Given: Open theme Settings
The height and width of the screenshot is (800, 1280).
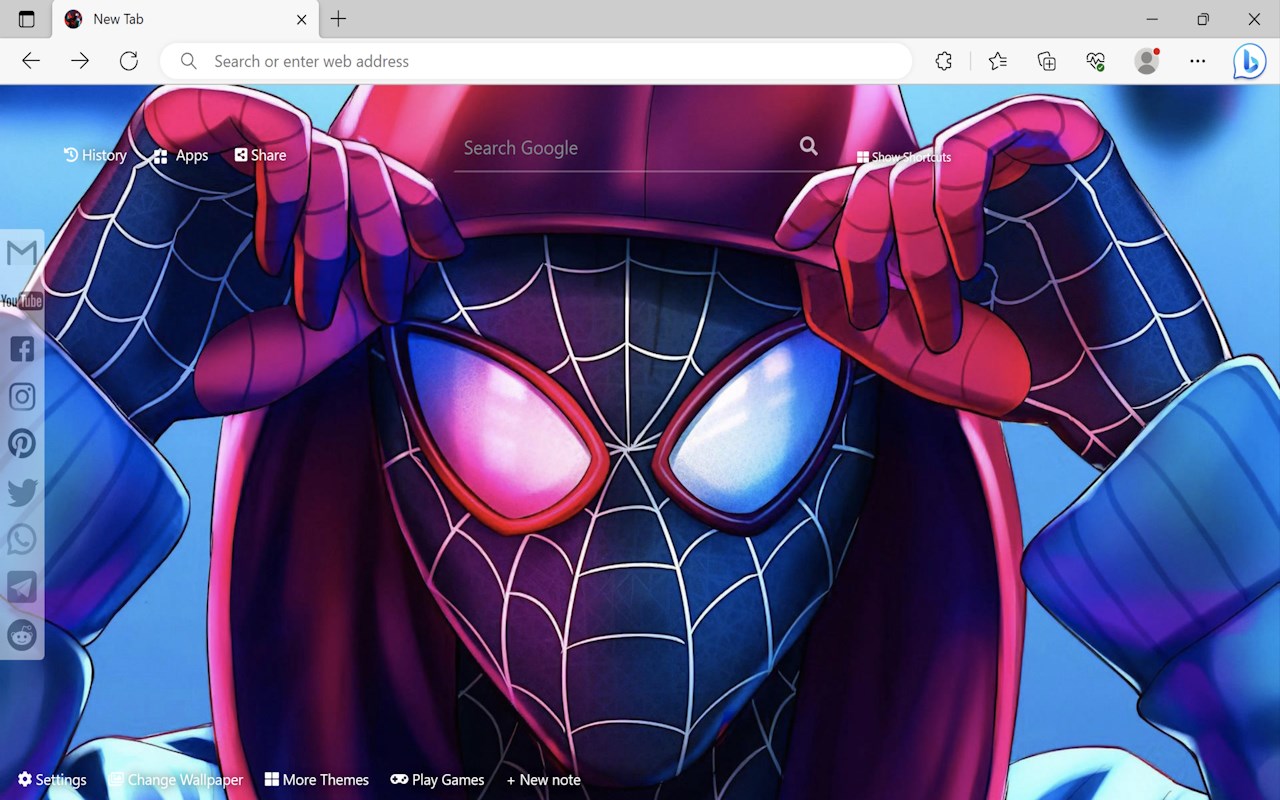Looking at the screenshot, I should tap(52, 780).
